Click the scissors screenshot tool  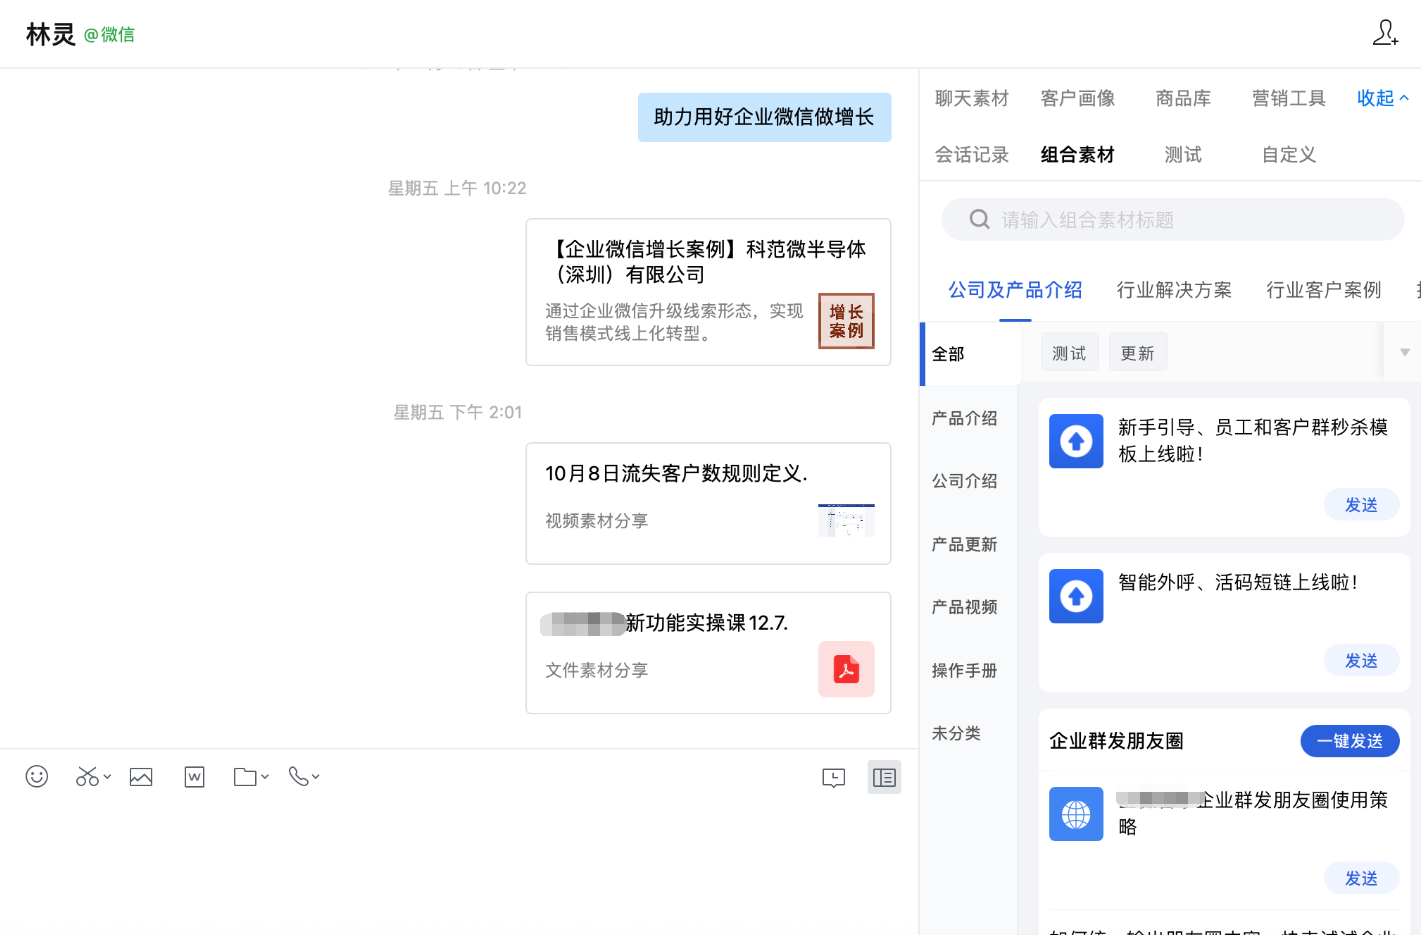[87, 777]
